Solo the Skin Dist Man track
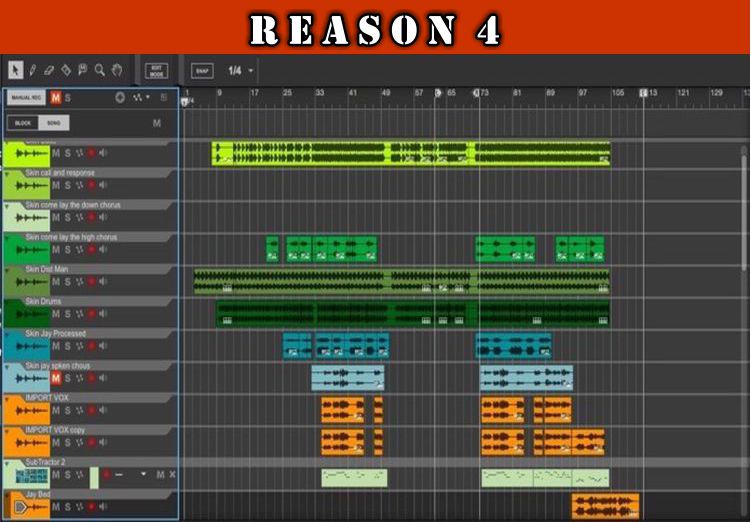The height and width of the screenshot is (522, 751). pyautogui.click(x=68, y=282)
